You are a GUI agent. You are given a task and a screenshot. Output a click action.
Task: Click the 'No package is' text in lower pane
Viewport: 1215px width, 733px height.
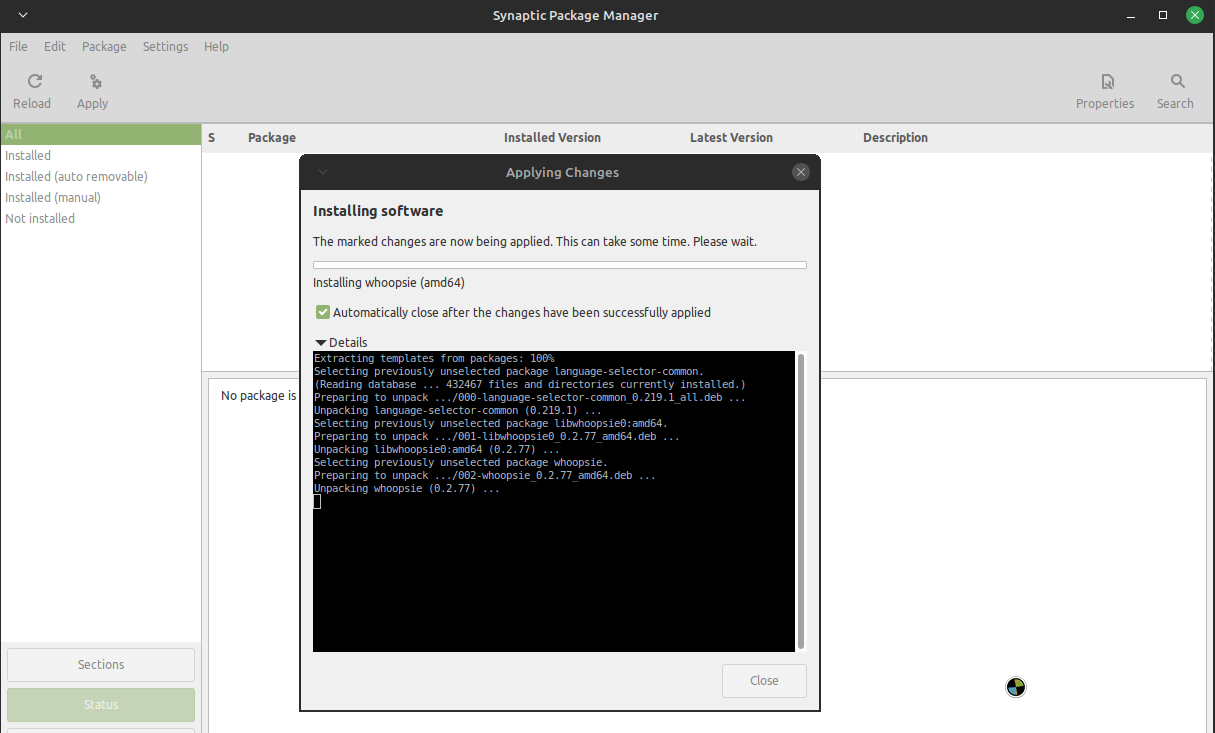pos(259,396)
